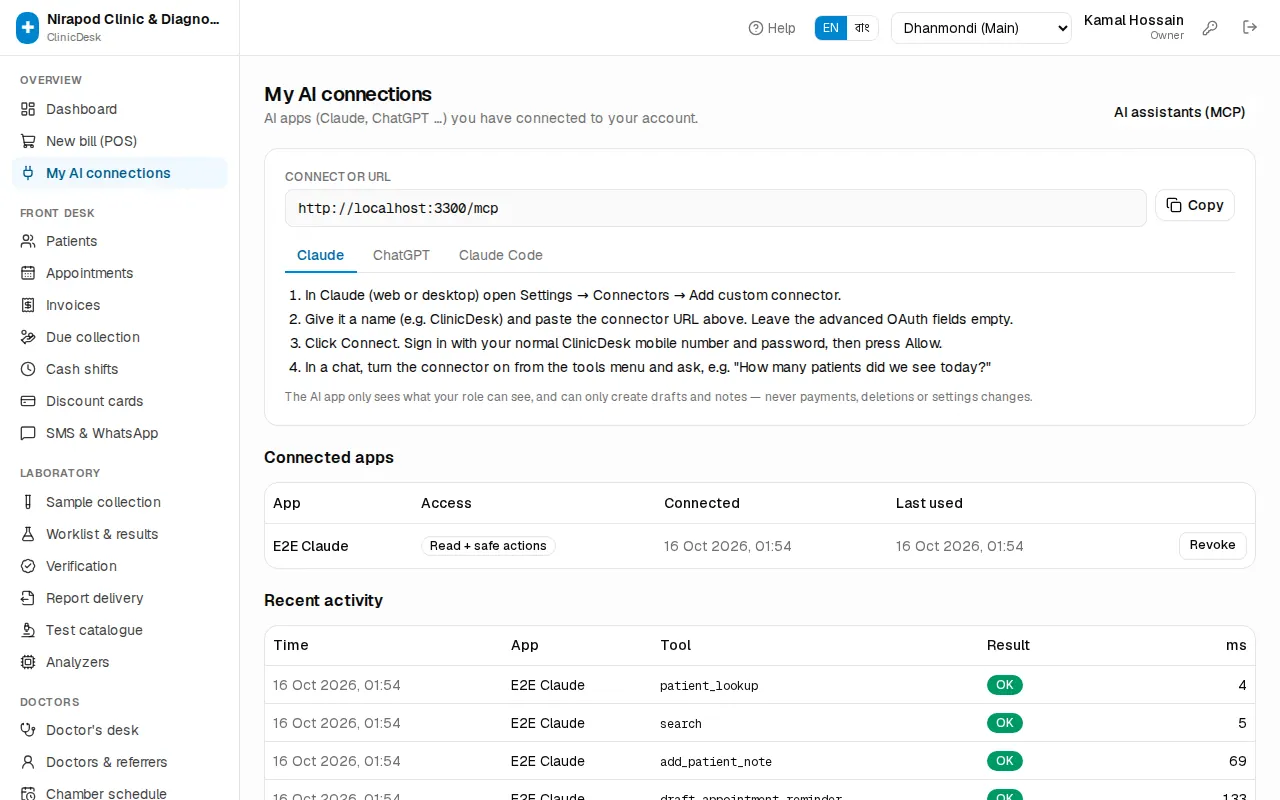This screenshot has width=1280, height=800.
Task: Open the New bill (POS) cart icon
Action: pos(28,141)
